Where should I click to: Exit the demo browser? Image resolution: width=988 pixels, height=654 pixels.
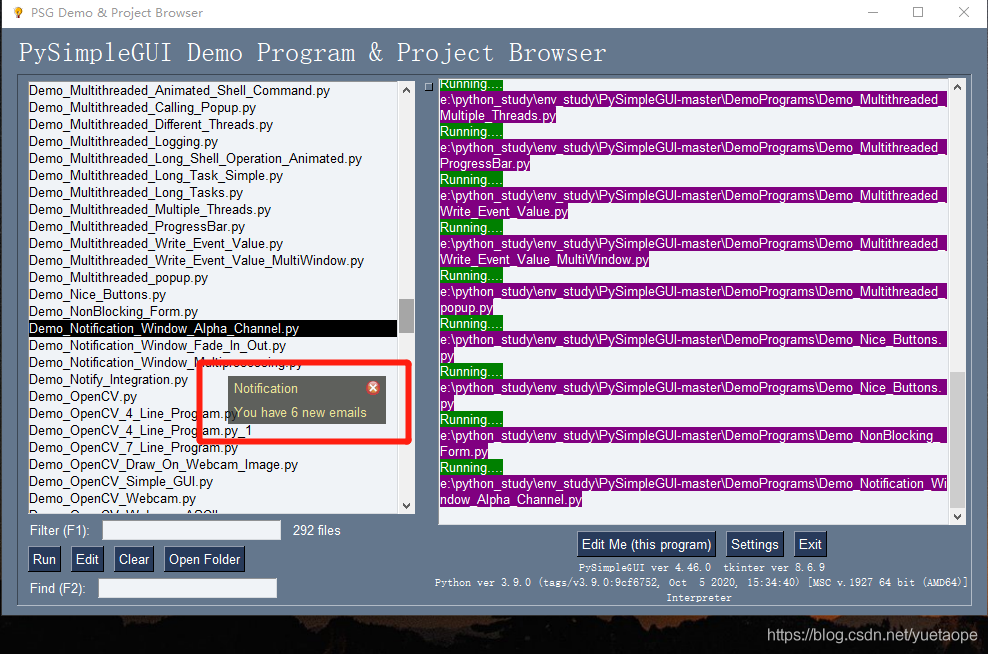pos(810,544)
